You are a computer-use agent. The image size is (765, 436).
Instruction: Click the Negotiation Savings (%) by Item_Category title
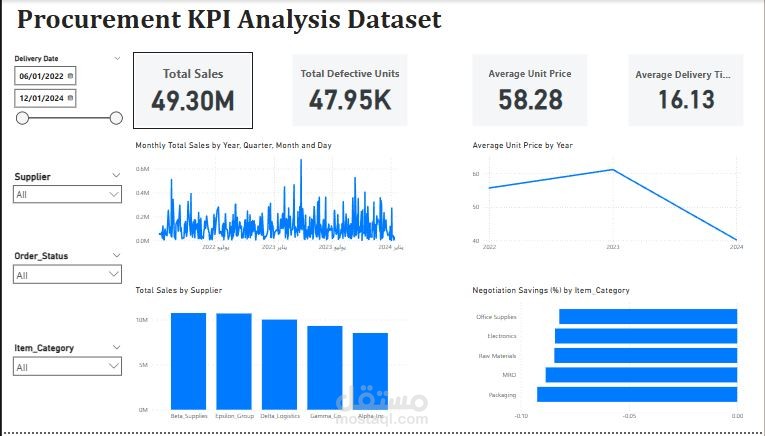[551, 290]
